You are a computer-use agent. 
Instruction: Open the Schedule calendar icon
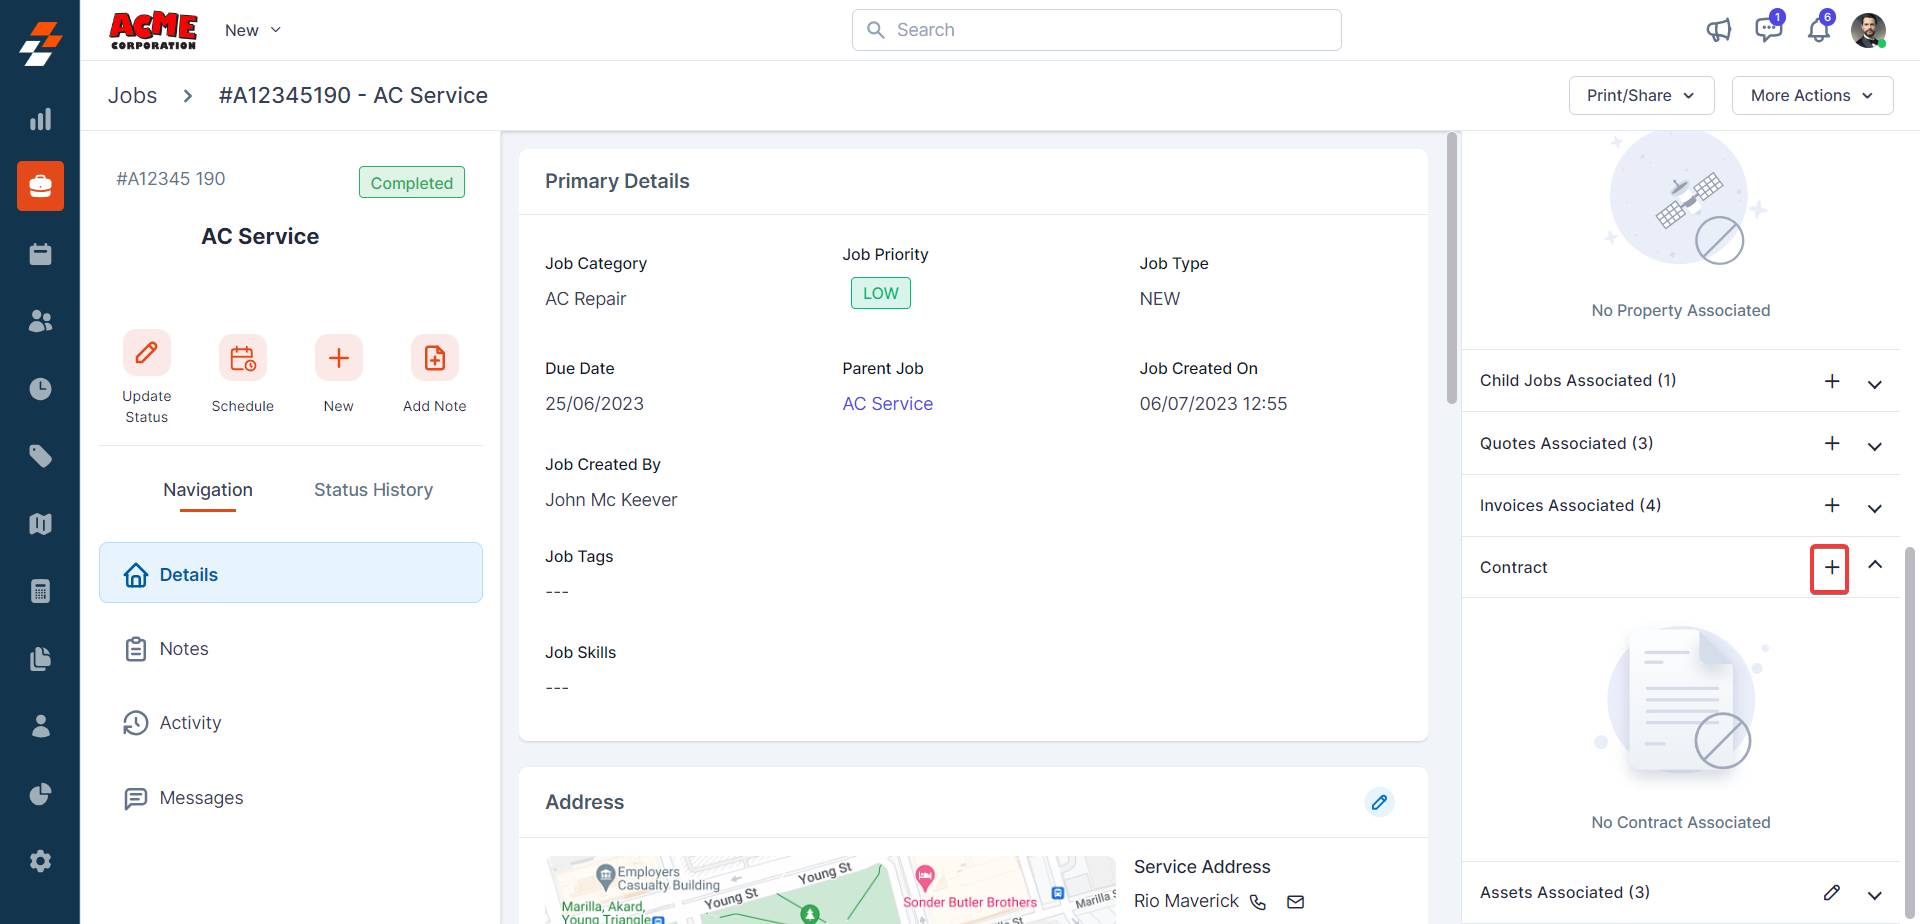pyautogui.click(x=243, y=358)
